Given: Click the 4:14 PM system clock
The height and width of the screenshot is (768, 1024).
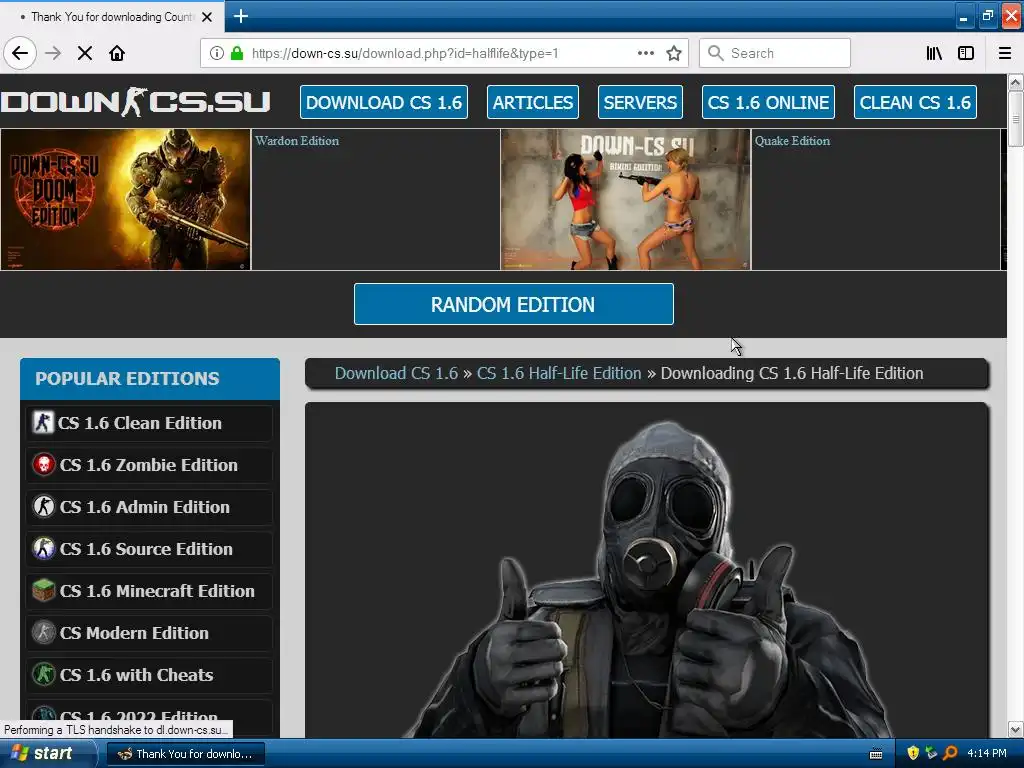Looking at the screenshot, I should coord(987,753).
